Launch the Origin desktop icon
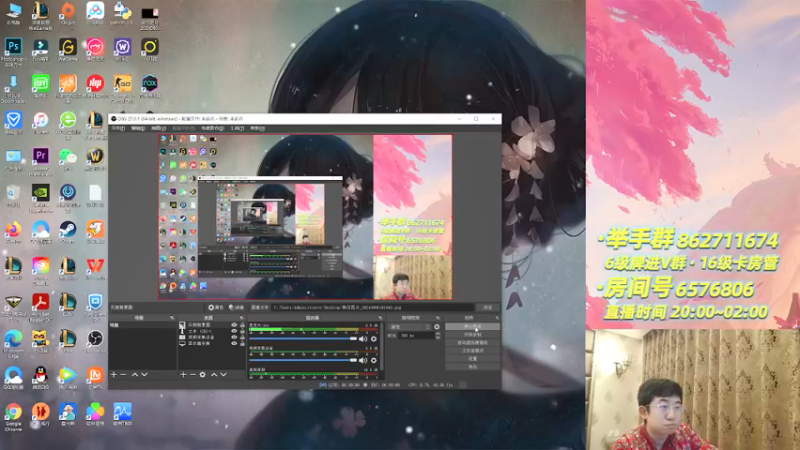This screenshot has width=800, height=450. click(67, 11)
